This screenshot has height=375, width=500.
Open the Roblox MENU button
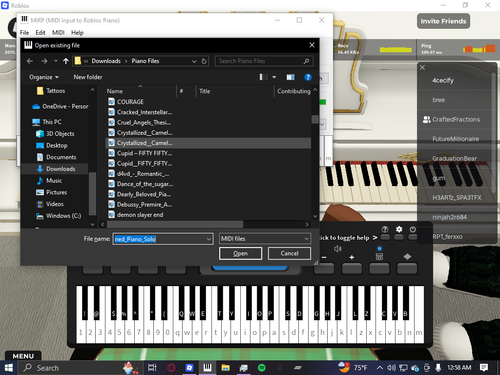[23, 356]
